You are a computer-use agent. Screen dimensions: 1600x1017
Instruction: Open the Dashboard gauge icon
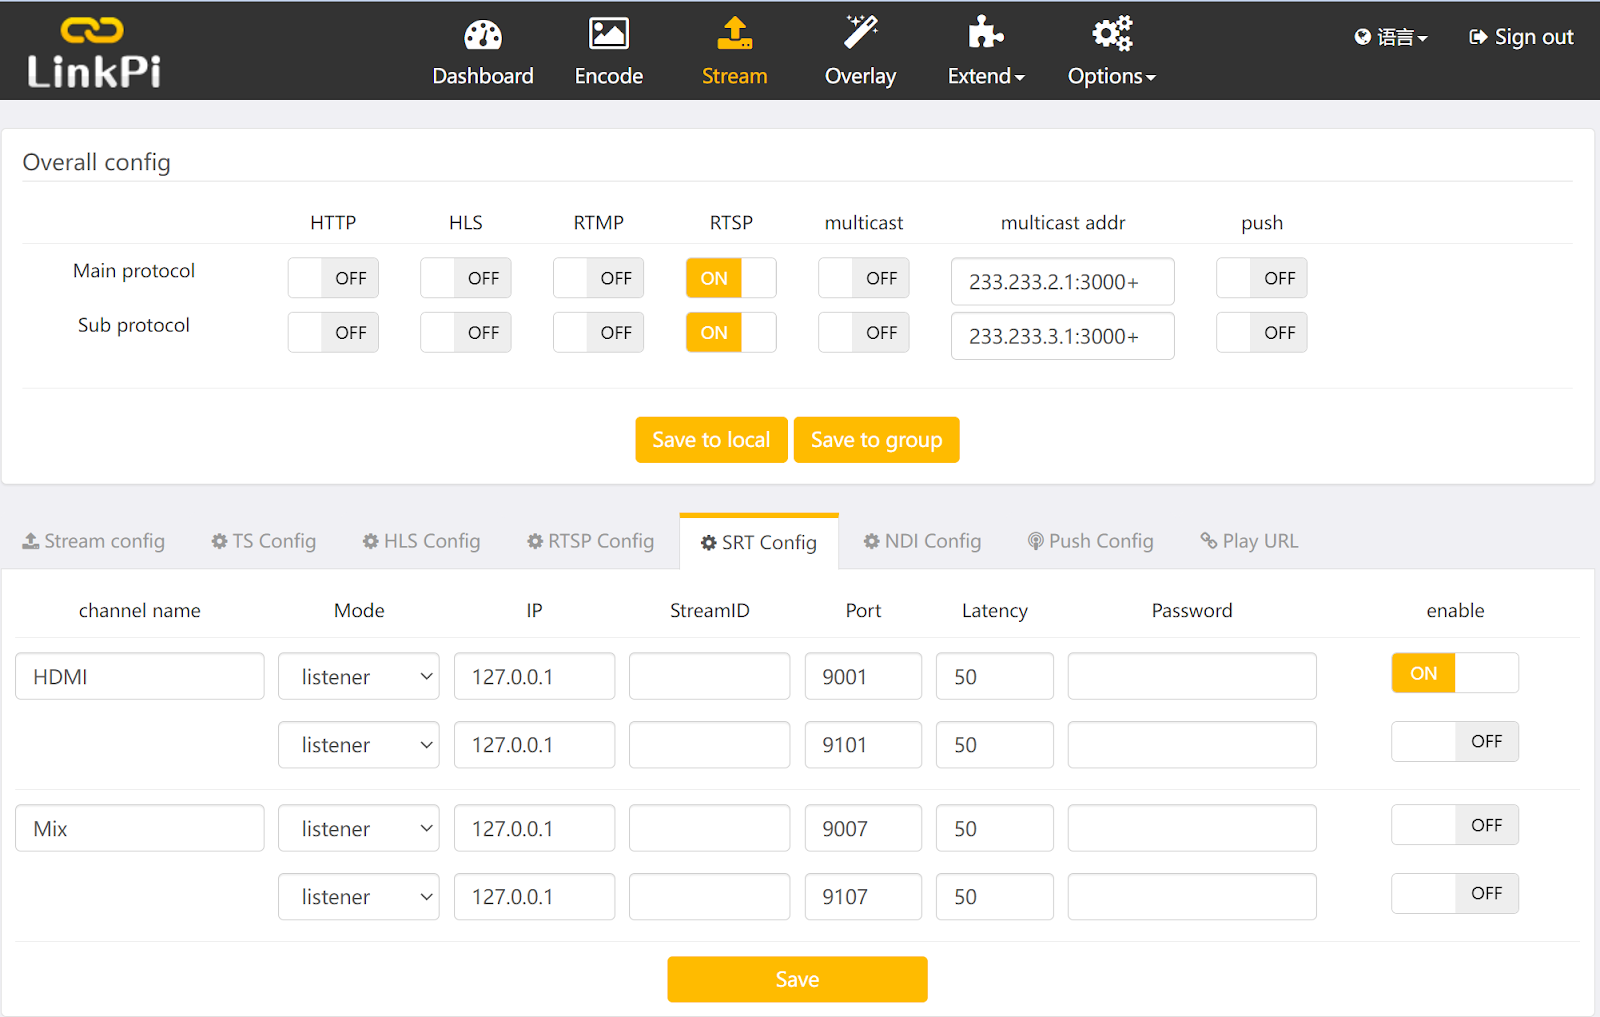[483, 35]
